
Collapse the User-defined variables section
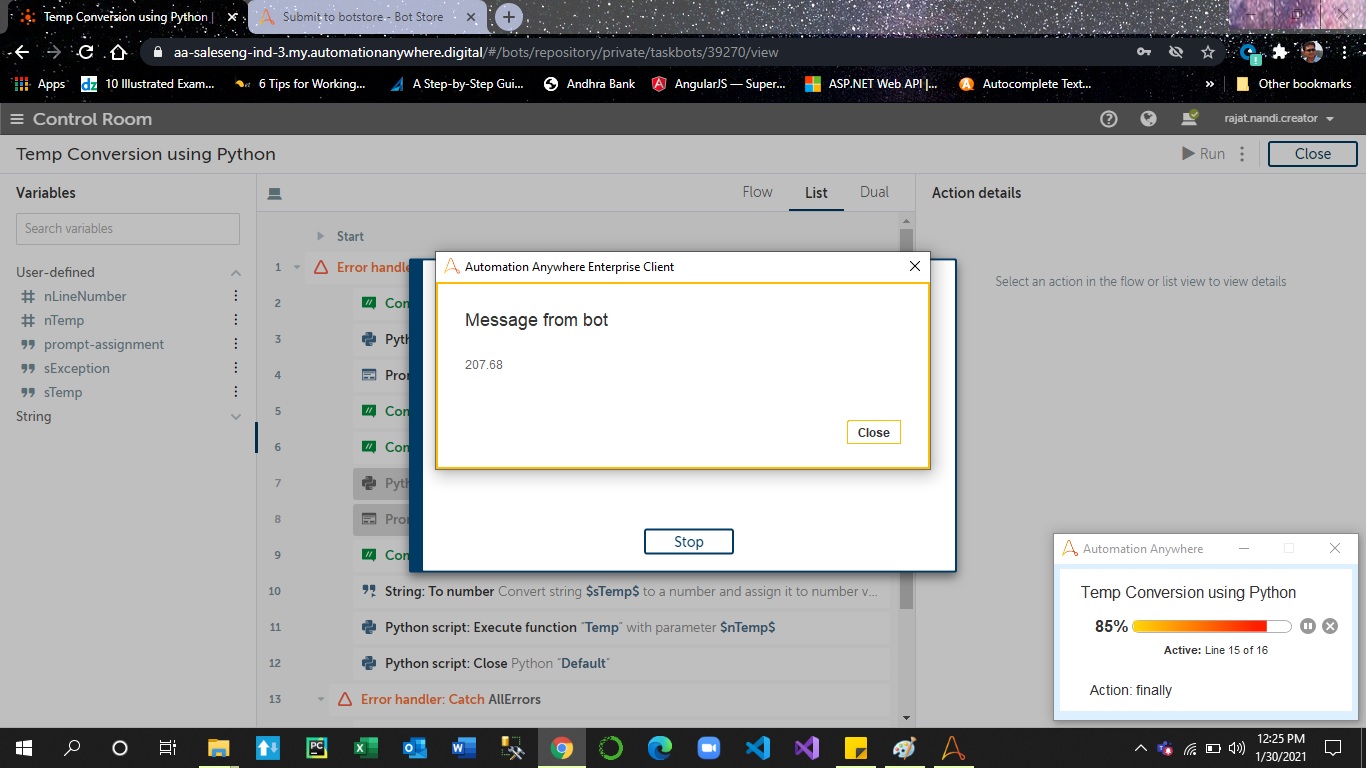coord(236,273)
